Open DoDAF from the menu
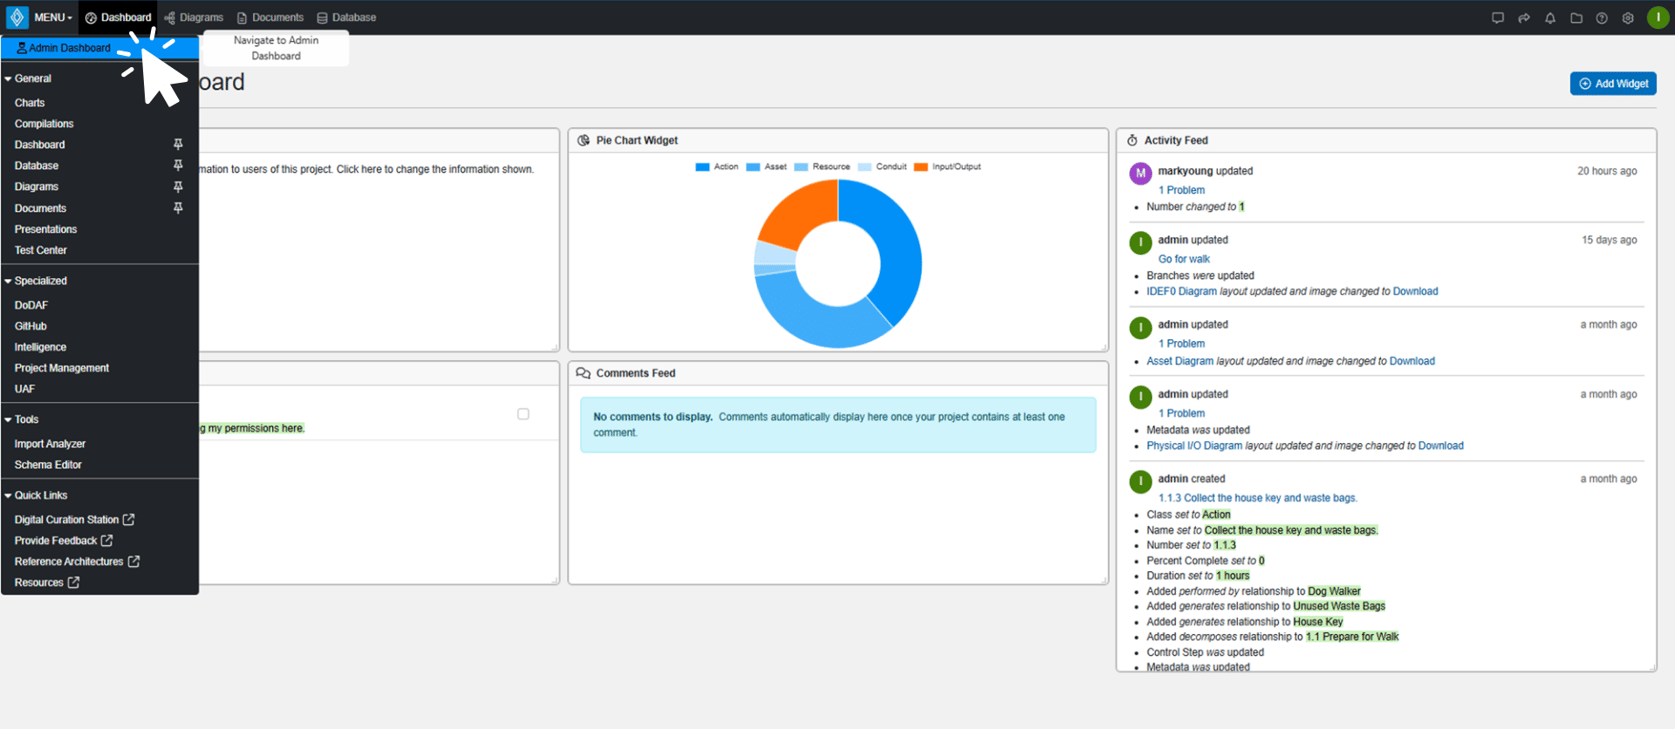1675x729 pixels. tap(31, 305)
